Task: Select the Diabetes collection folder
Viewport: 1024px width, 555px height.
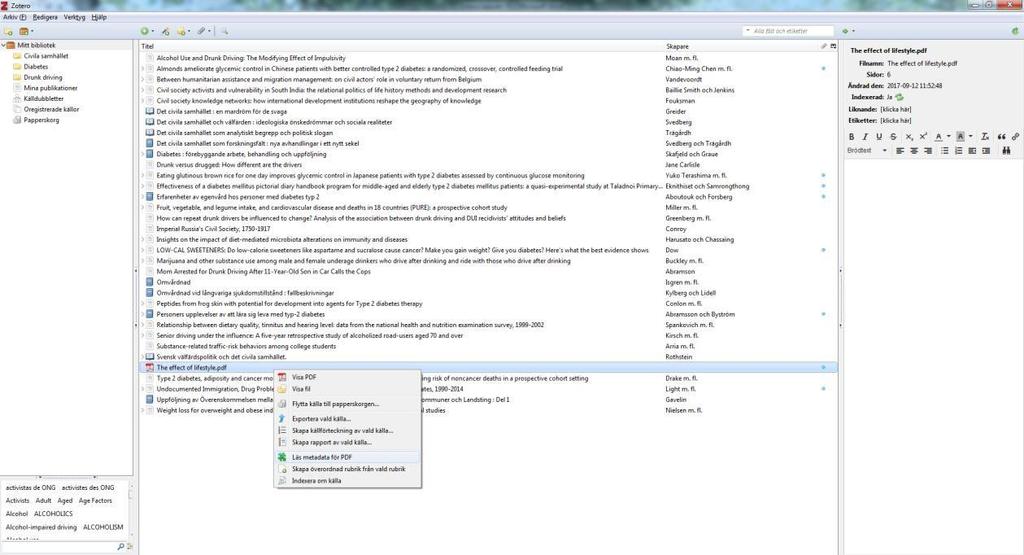Action: [35, 67]
